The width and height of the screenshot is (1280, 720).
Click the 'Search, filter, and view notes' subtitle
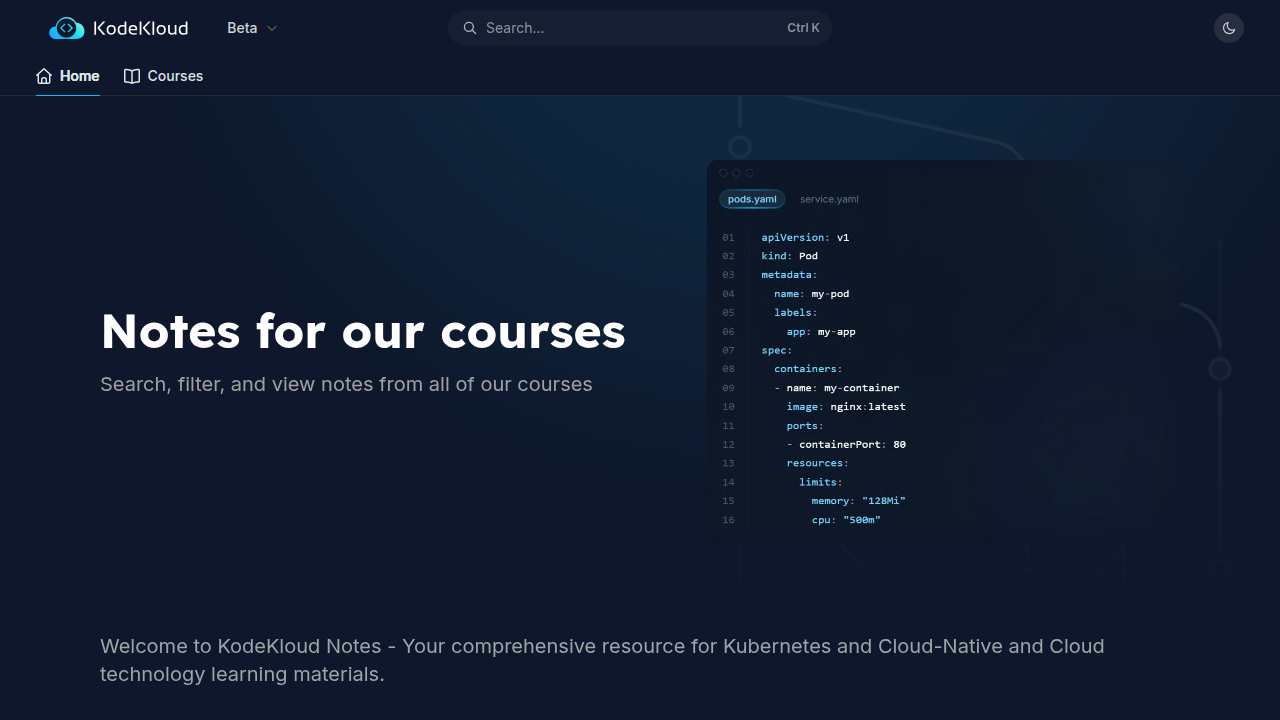346,384
